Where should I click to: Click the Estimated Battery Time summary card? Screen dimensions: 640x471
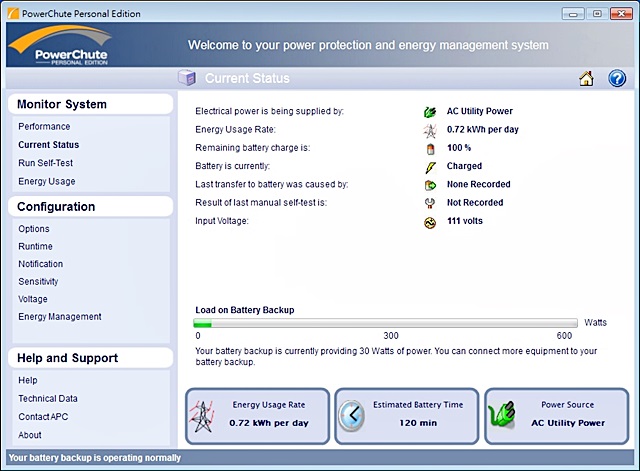407,416
